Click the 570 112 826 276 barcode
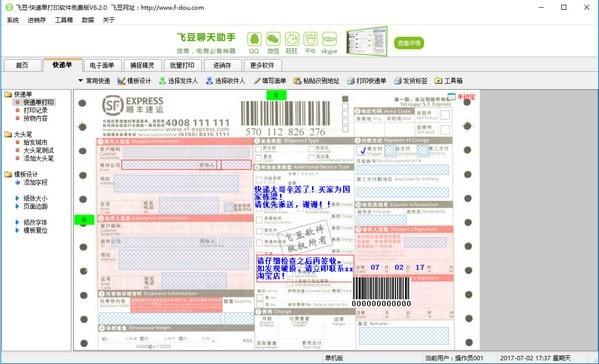 pos(285,118)
